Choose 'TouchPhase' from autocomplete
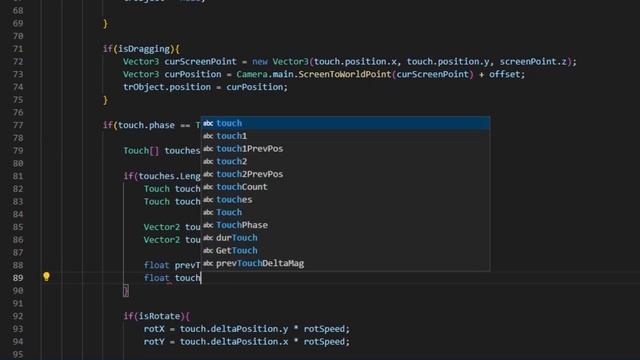640x360 pixels. pyautogui.click(x=345, y=225)
